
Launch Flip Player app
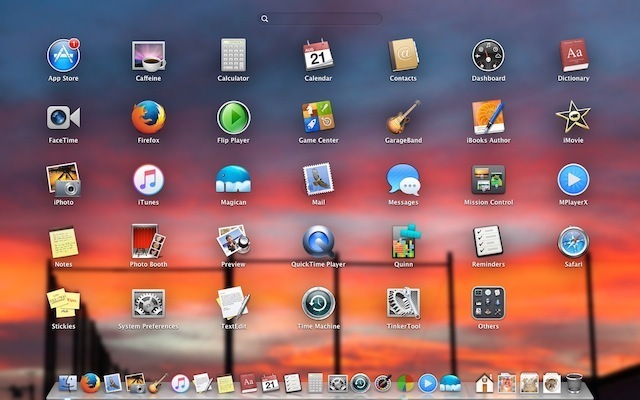[233, 118]
